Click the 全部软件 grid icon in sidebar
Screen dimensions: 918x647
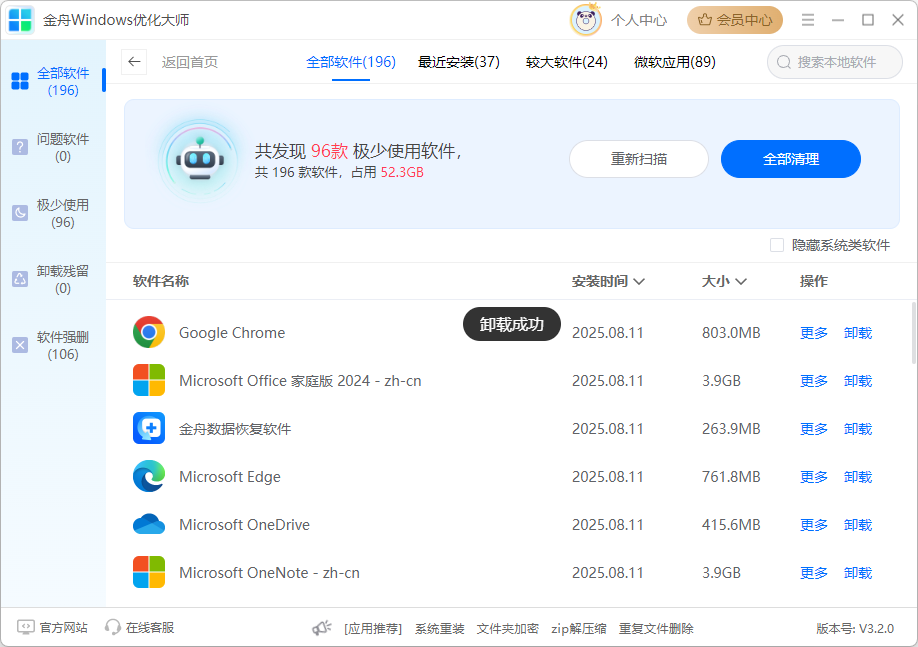point(20,81)
